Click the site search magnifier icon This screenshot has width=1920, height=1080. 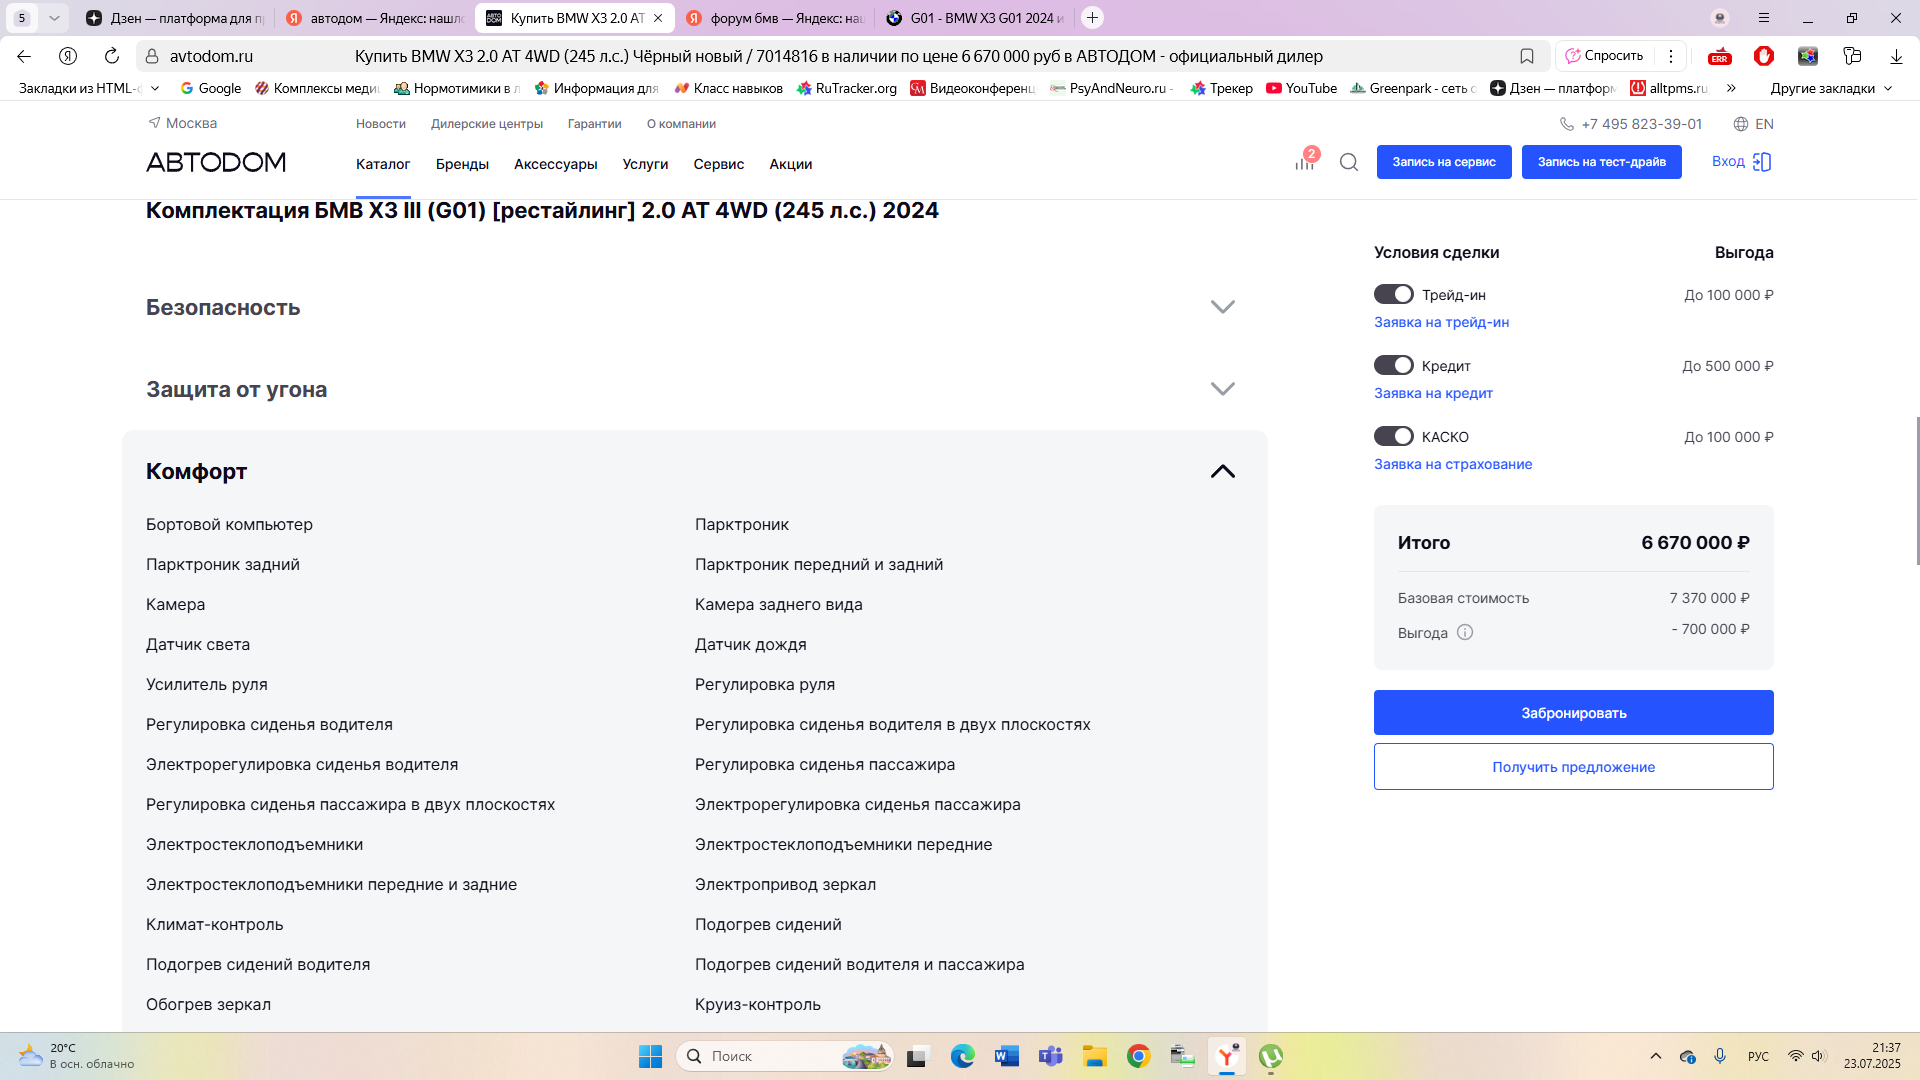1349,162
